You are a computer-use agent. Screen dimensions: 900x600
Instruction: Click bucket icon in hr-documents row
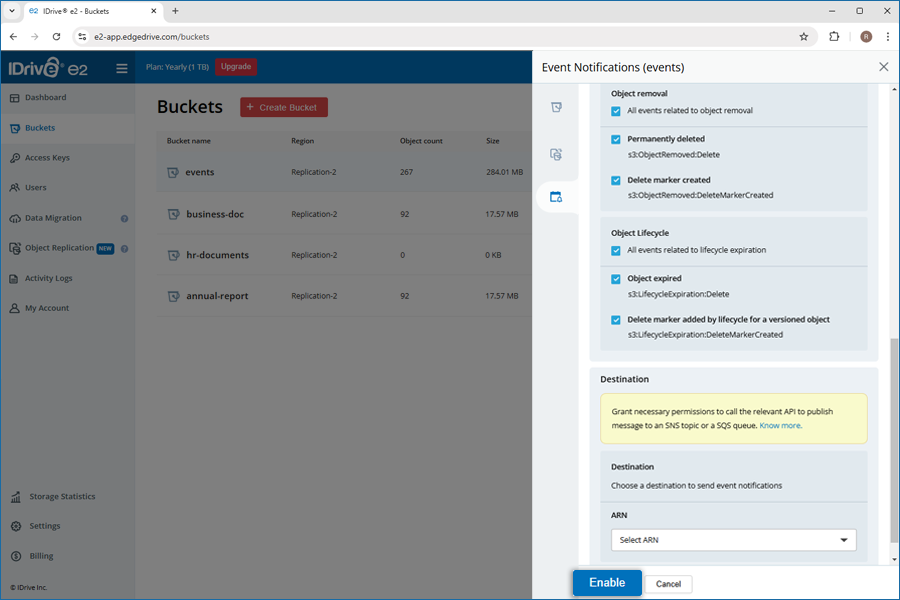coord(173,255)
